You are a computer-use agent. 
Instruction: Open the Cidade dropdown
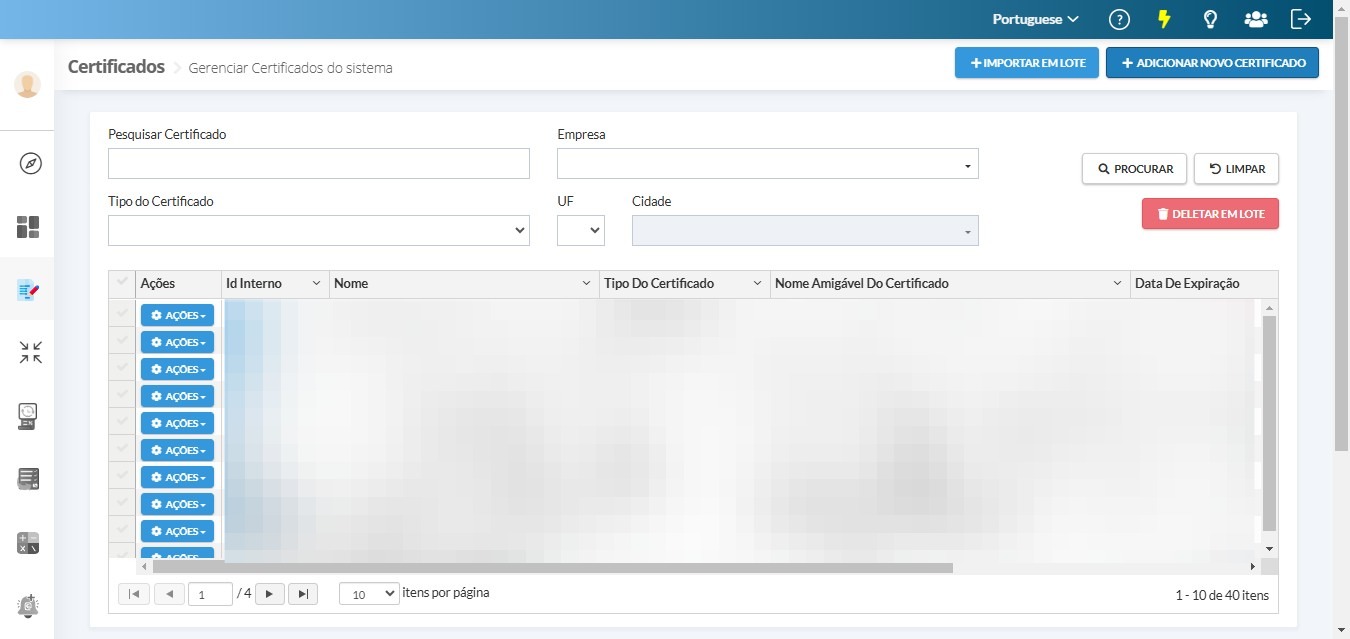pos(805,230)
